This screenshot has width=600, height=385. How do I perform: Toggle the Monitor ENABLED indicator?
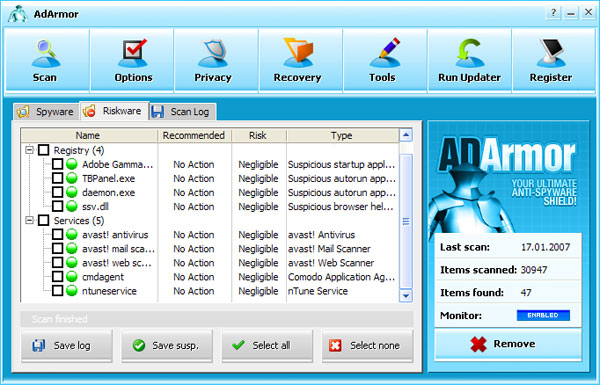(x=543, y=315)
